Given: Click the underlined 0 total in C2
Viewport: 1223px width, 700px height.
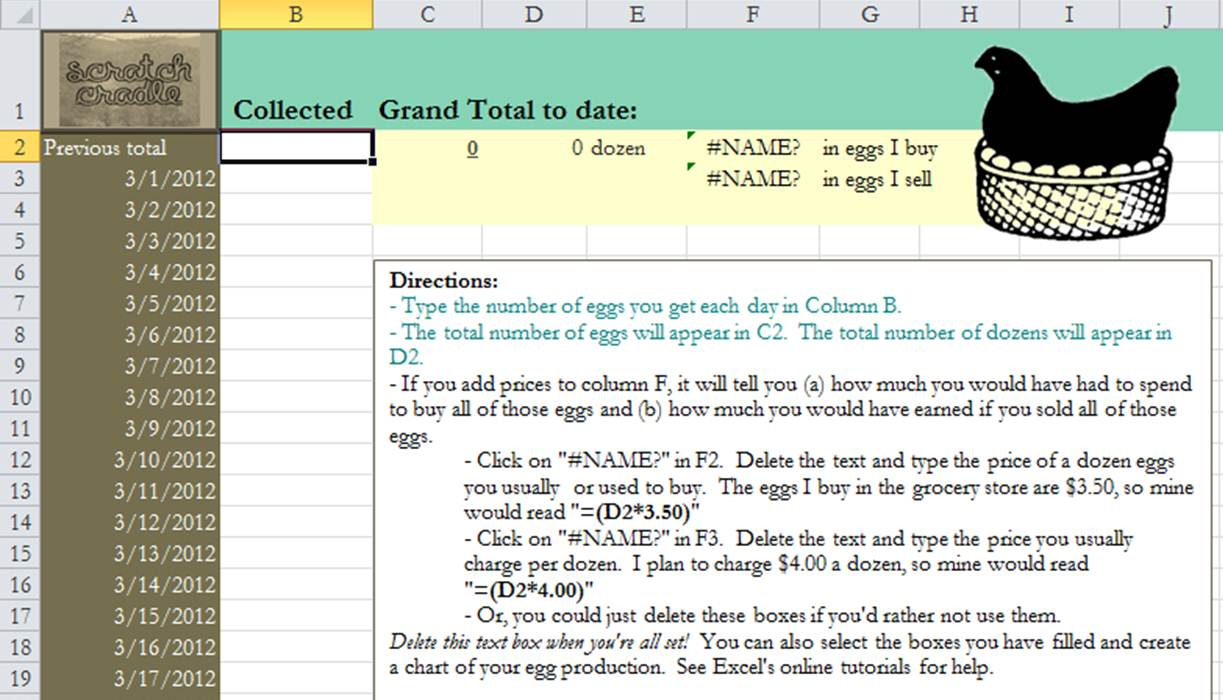Looking at the screenshot, I should (x=472, y=149).
